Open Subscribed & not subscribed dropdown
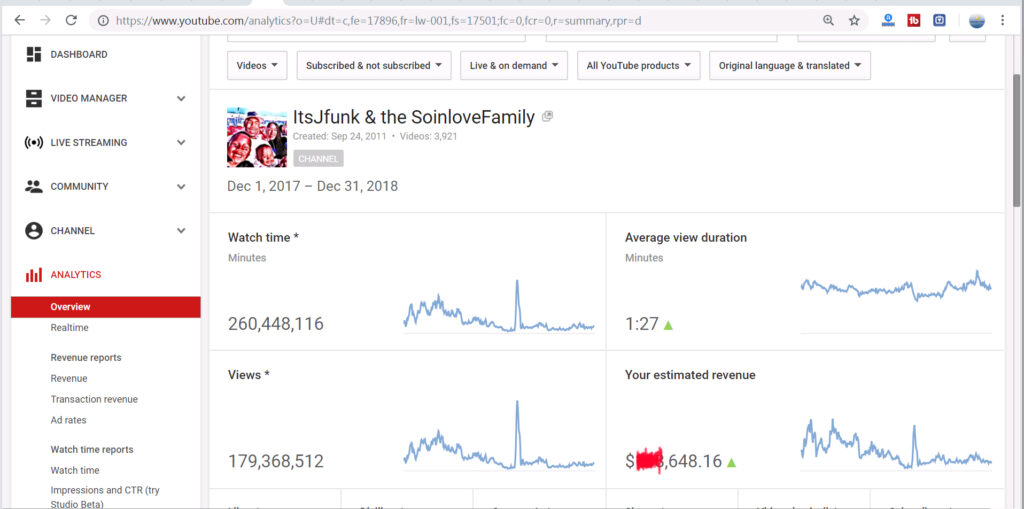This screenshot has height=509, width=1024. click(373, 66)
